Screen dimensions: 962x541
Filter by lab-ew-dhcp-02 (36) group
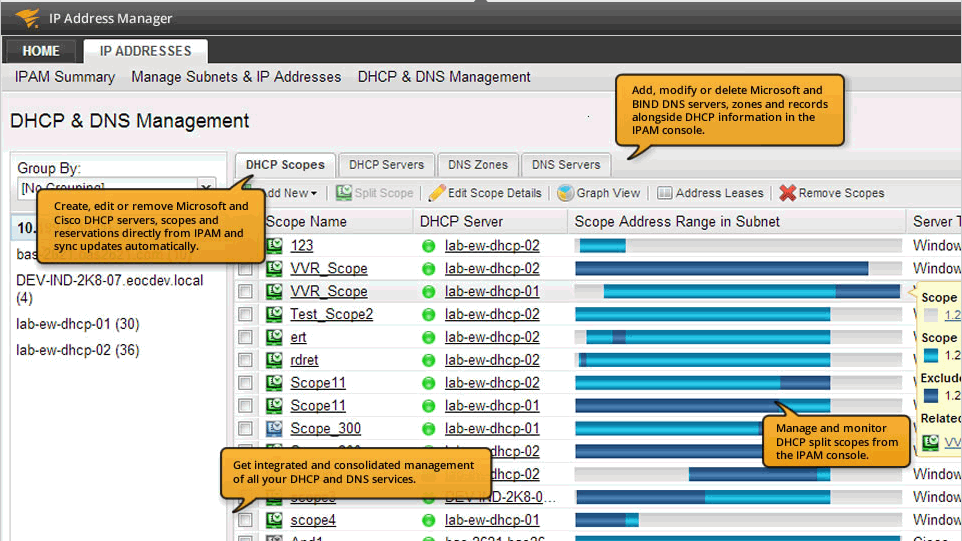tap(78, 350)
